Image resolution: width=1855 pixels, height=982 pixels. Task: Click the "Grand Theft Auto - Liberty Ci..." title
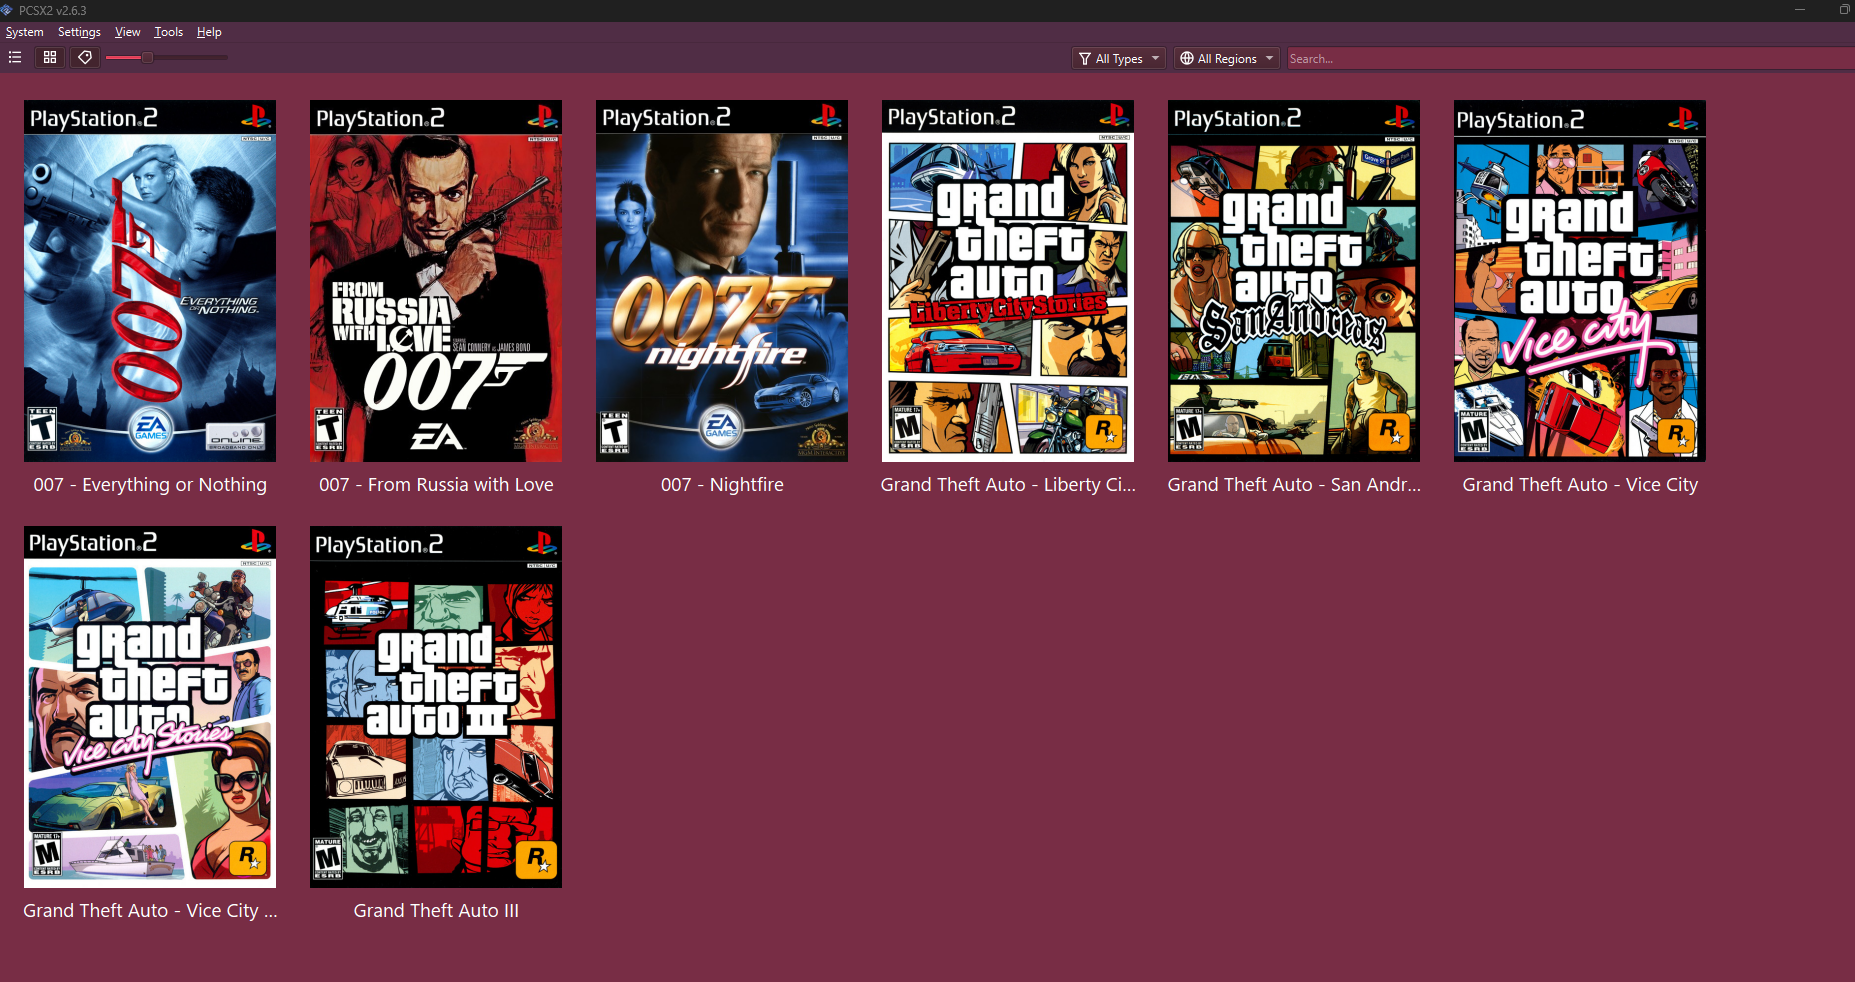1008,485
